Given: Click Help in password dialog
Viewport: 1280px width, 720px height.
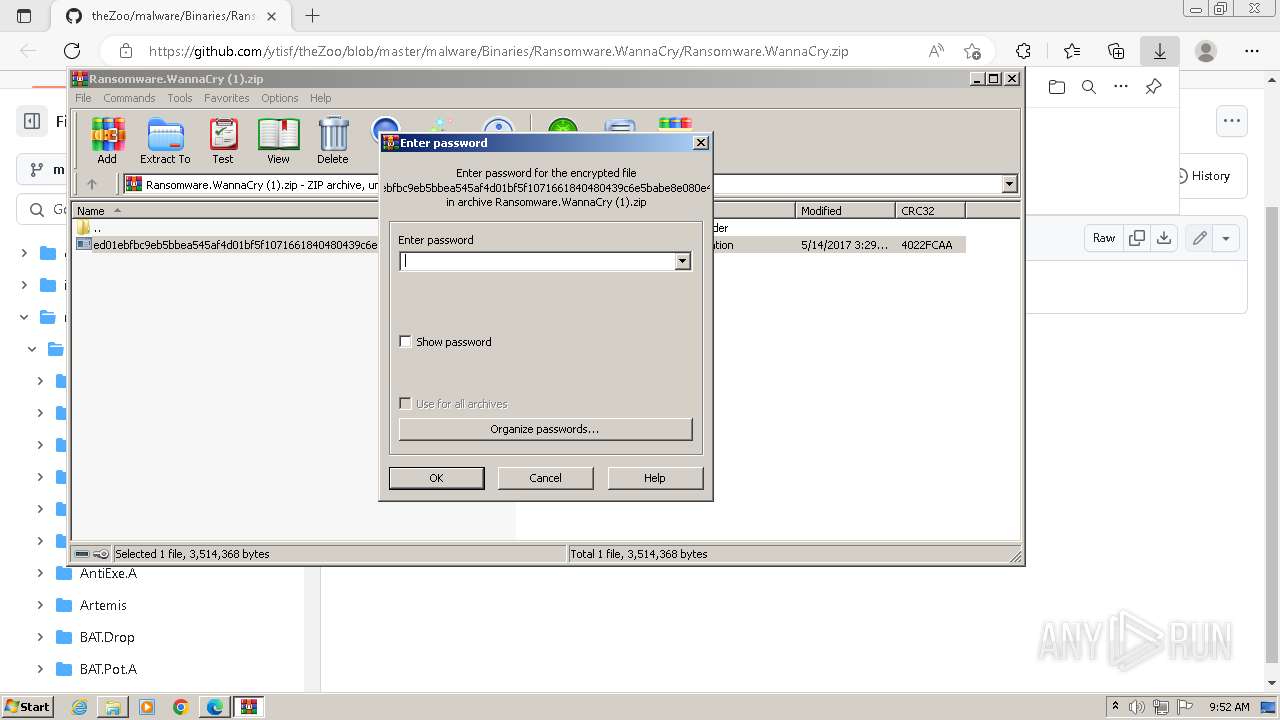Looking at the screenshot, I should pos(654,478).
